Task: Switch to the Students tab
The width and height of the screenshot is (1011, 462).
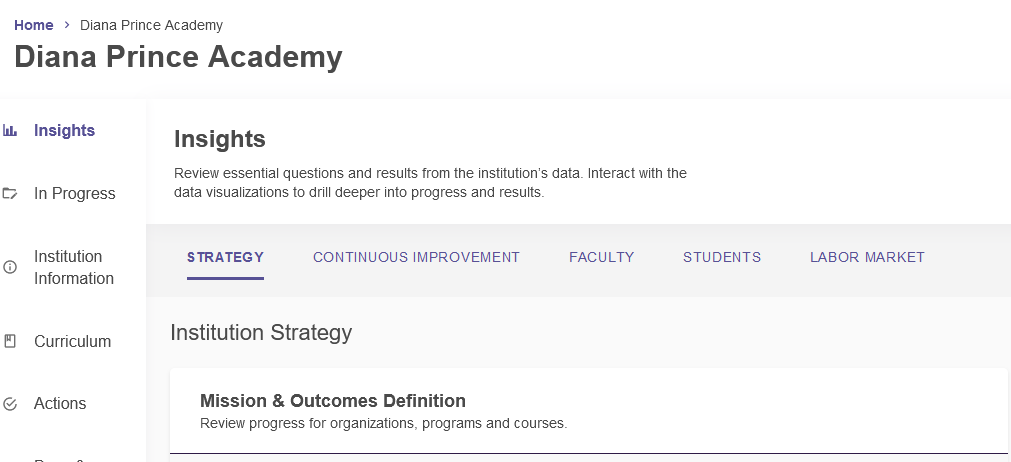Action: [721, 258]
